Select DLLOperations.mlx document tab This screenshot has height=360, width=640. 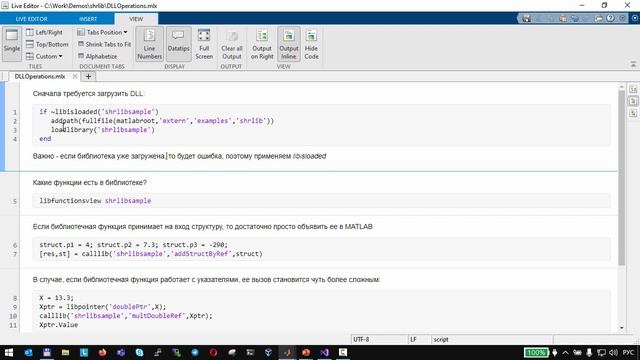pos(40,76)
